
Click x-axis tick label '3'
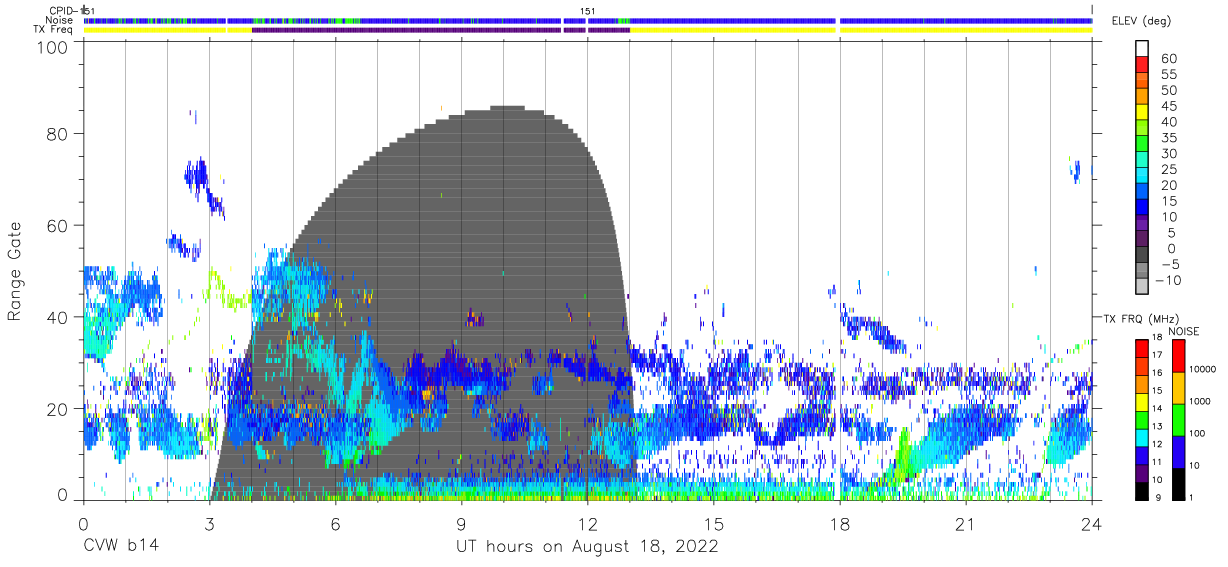(209, 524)
